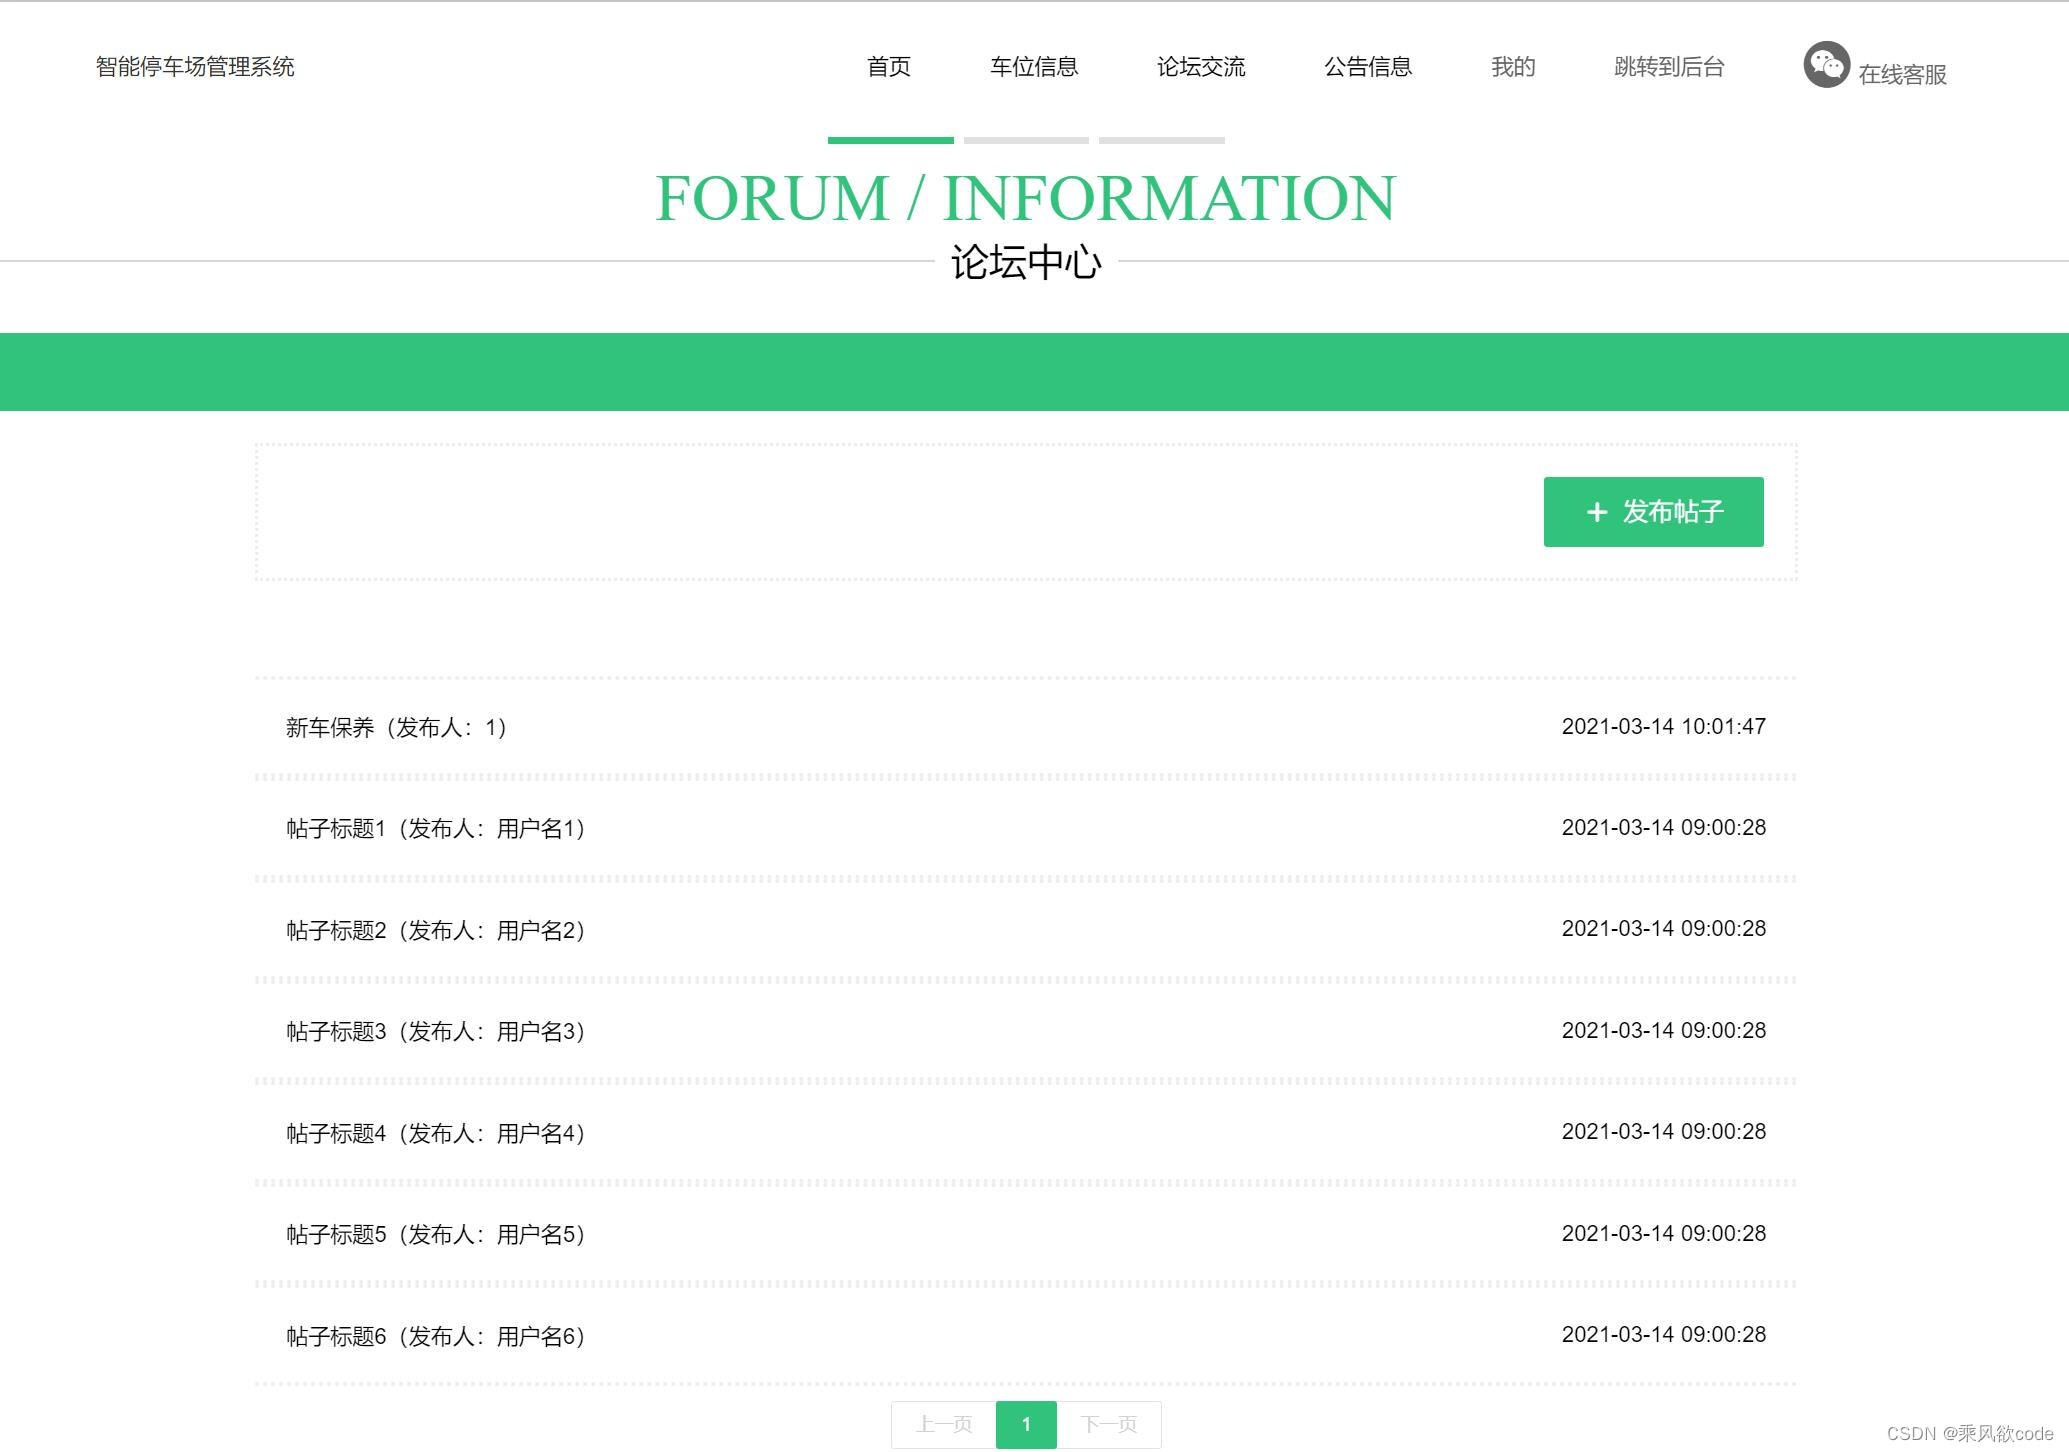This screenshot has height=1452, width=2069.
Task: Click the plus icon on publish button
Action: click(x=1596, y=512)
